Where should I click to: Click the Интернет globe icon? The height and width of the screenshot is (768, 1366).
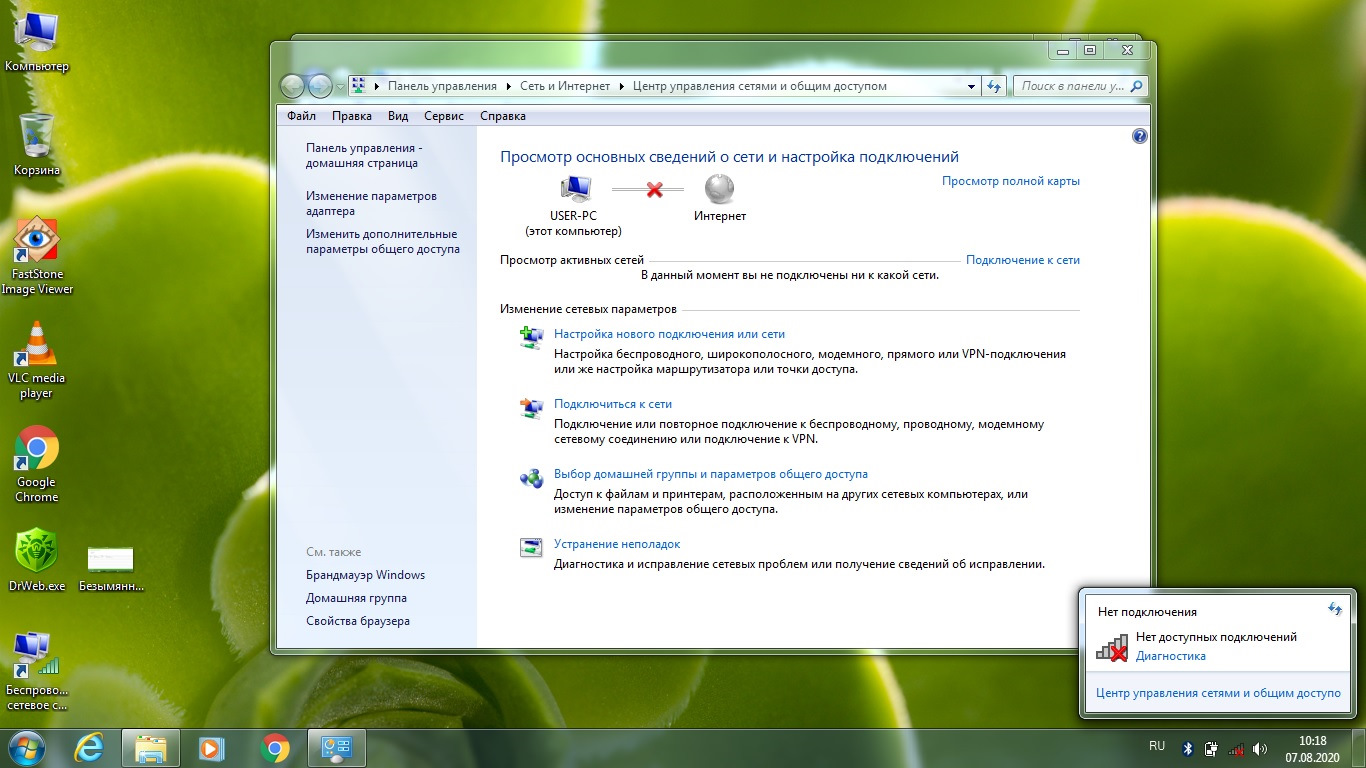tap(720, 189)
